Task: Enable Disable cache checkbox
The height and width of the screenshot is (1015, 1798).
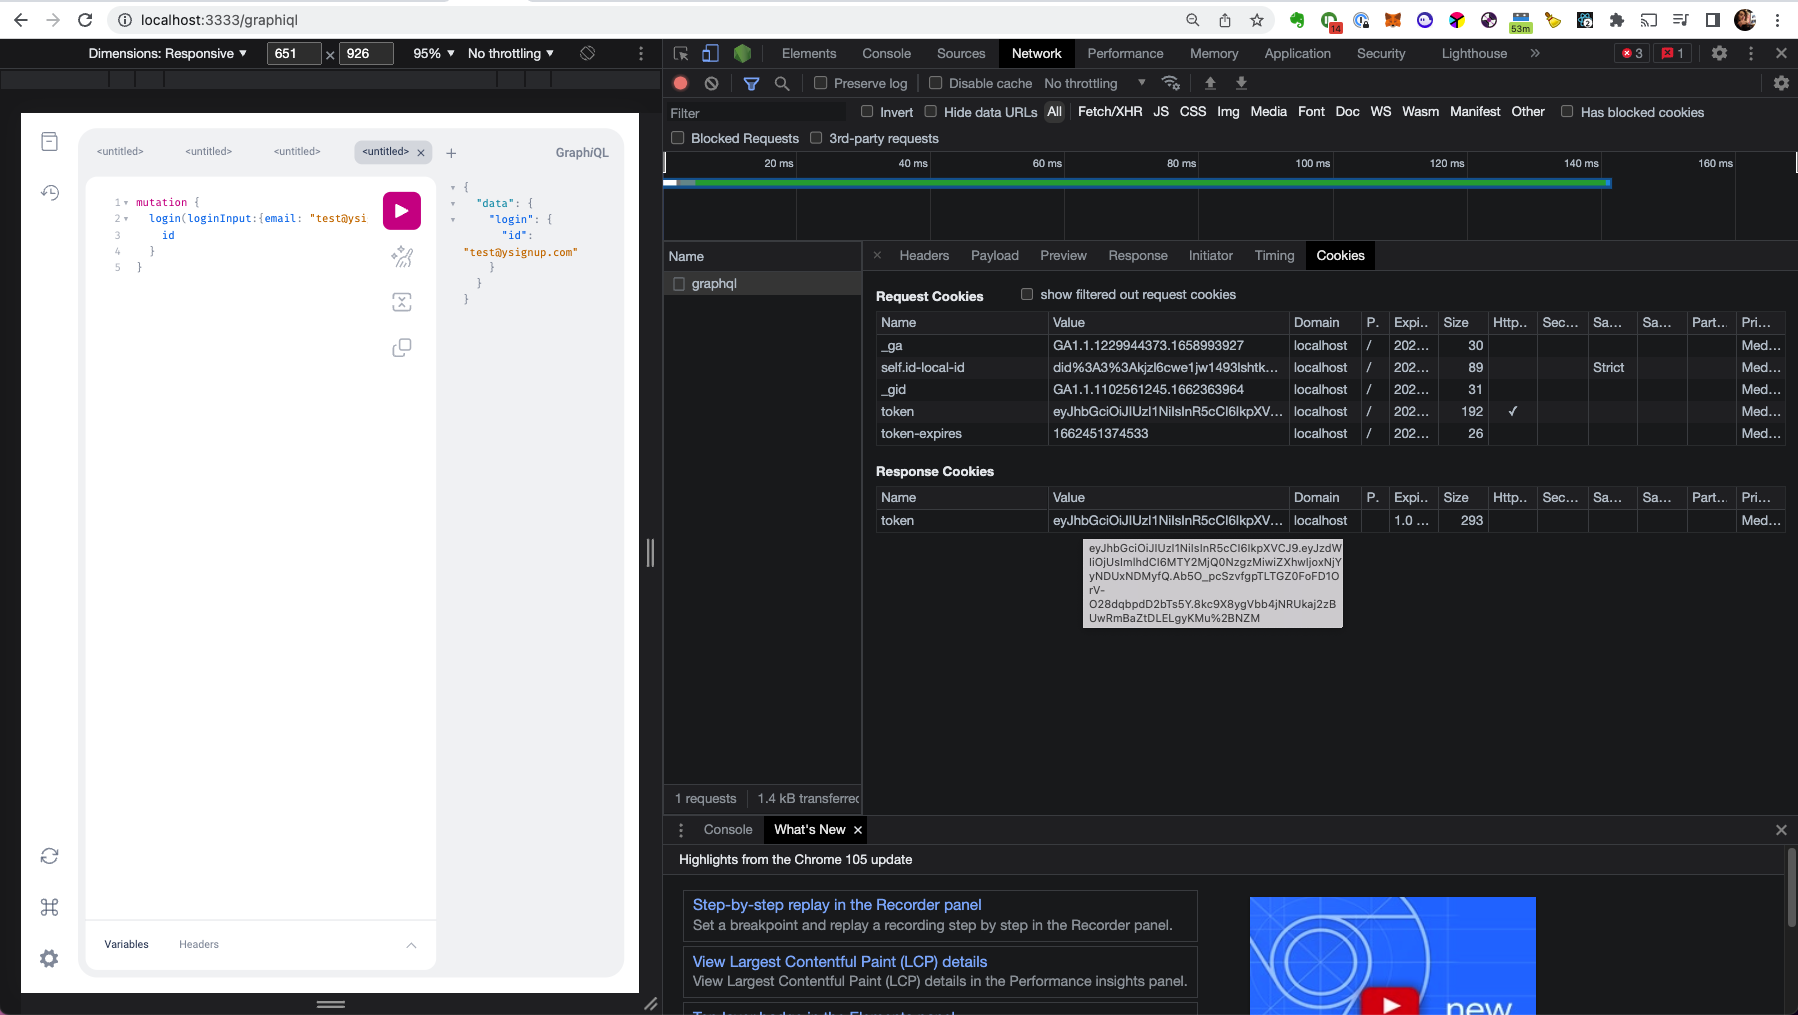Action: (936, 83)
